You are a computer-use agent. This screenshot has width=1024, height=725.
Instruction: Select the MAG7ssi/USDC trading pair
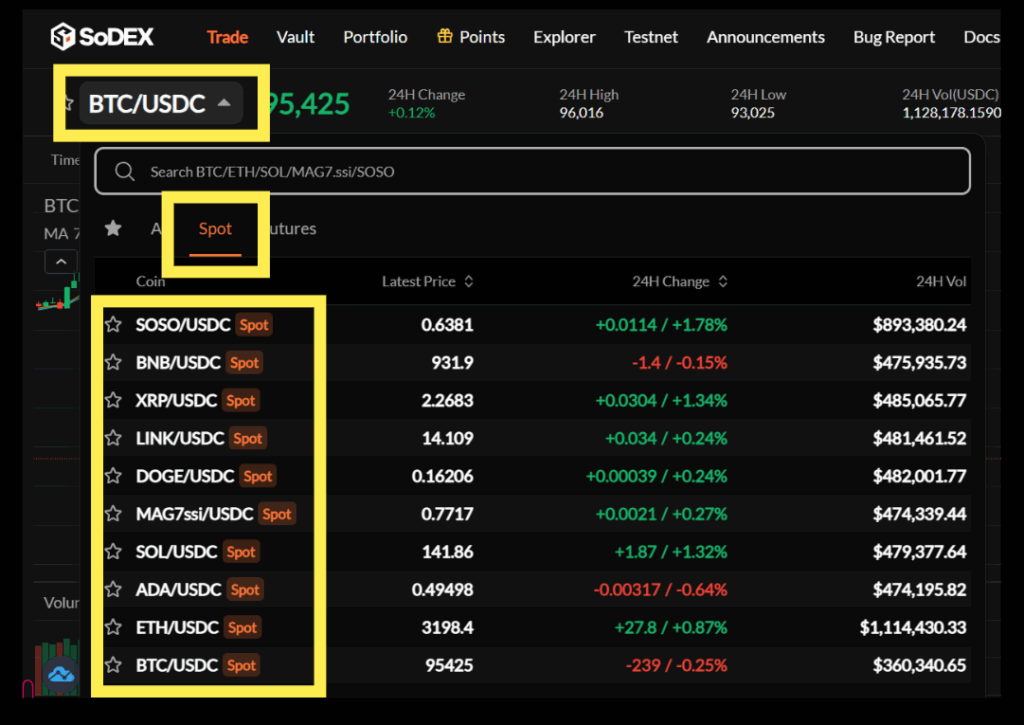pos(195,514)
